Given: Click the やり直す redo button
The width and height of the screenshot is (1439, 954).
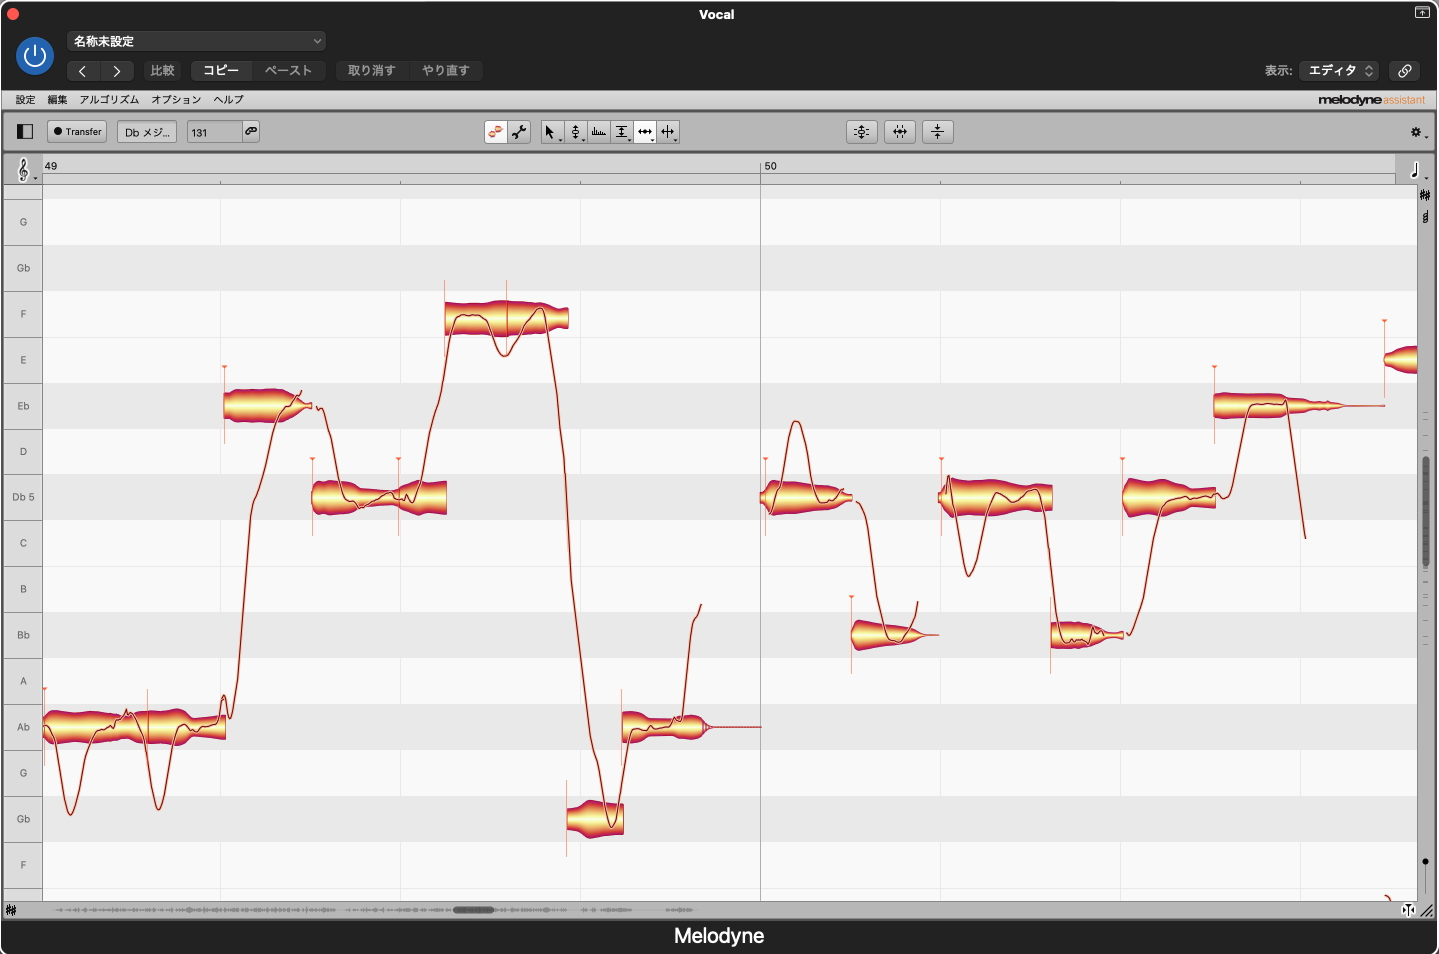Looking at the screenshot, I should (445, 71).
